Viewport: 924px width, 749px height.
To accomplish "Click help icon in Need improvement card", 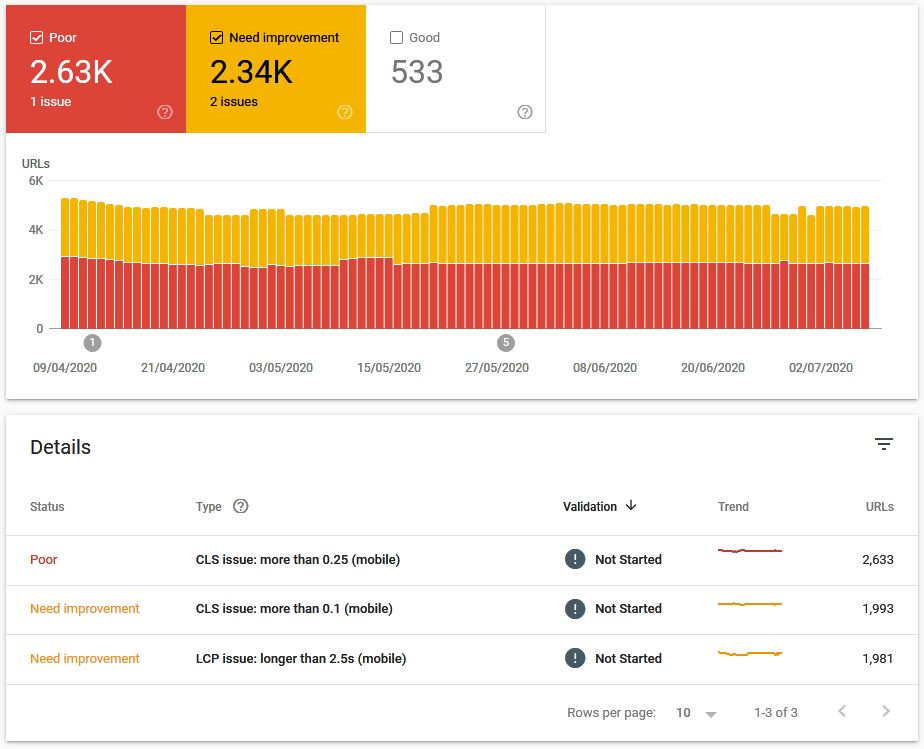I will [345, 112].
